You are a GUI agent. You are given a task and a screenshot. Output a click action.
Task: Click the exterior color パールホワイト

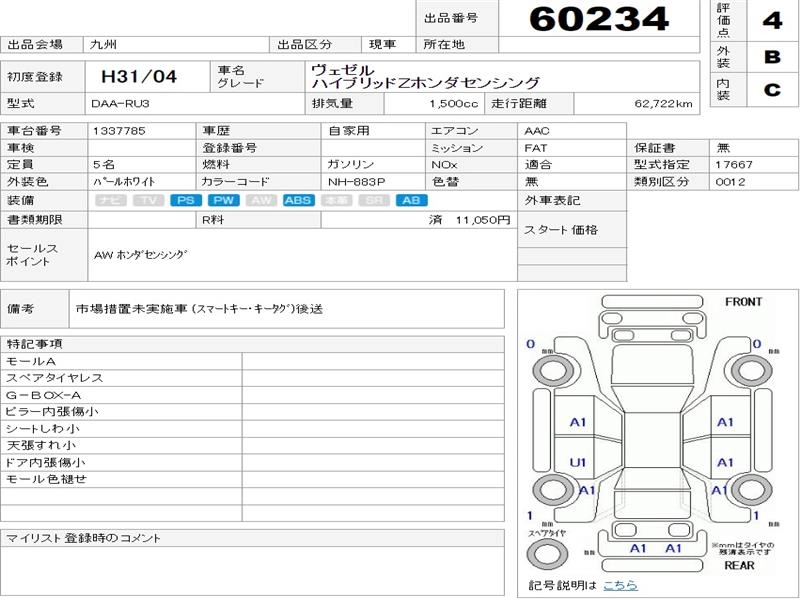(124, 182)
